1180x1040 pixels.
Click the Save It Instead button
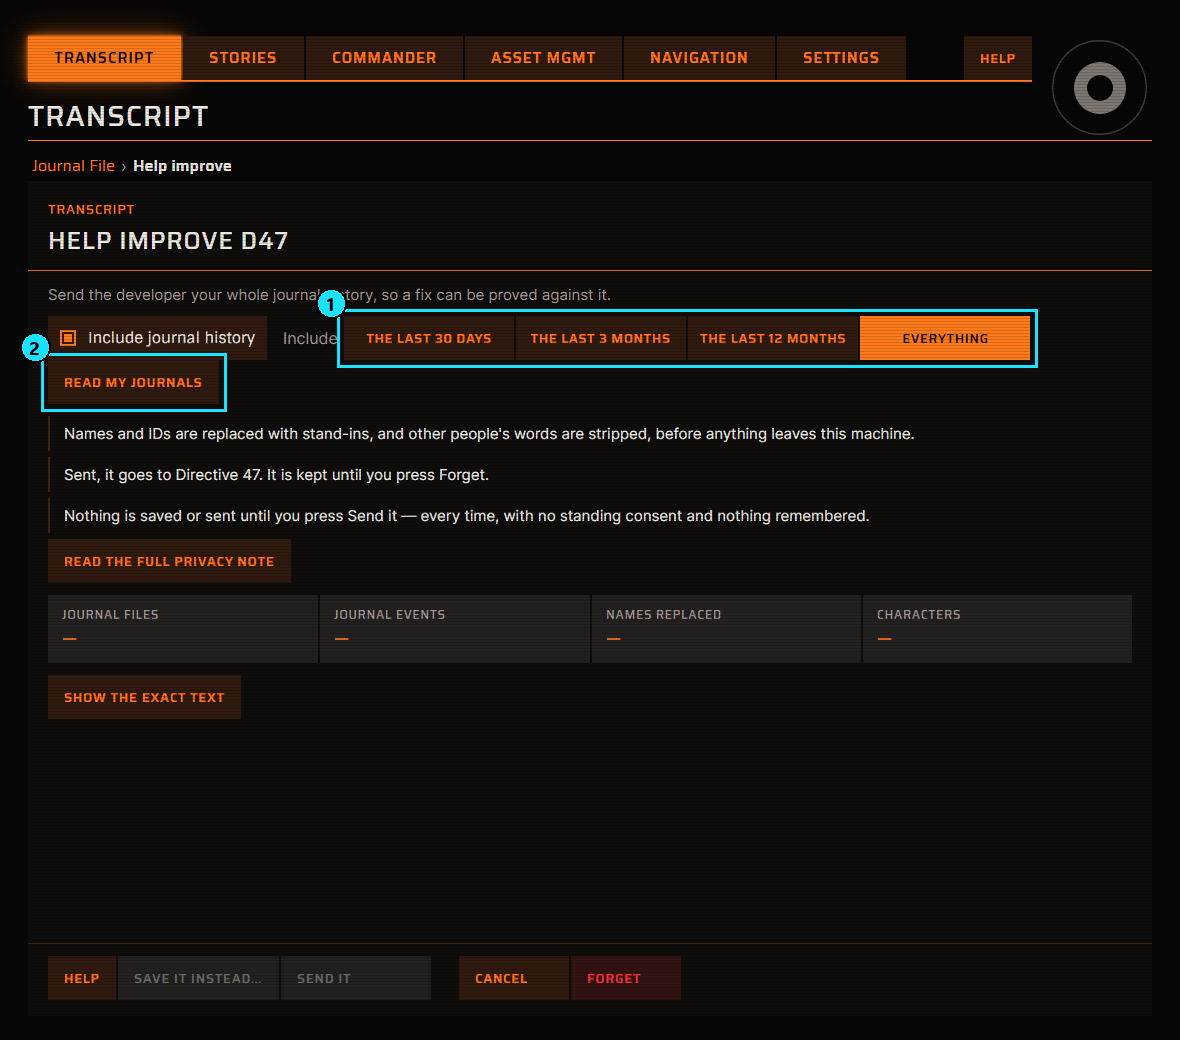click(198, 978)
